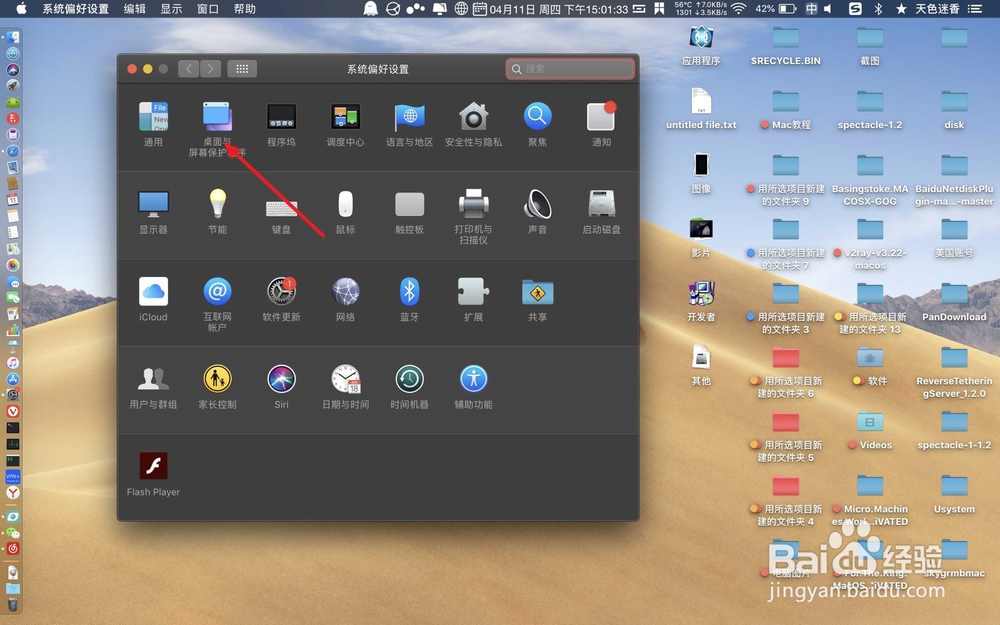Open Network preferences (网络)
Screen dimensions: 1000x625
(345, 290)
